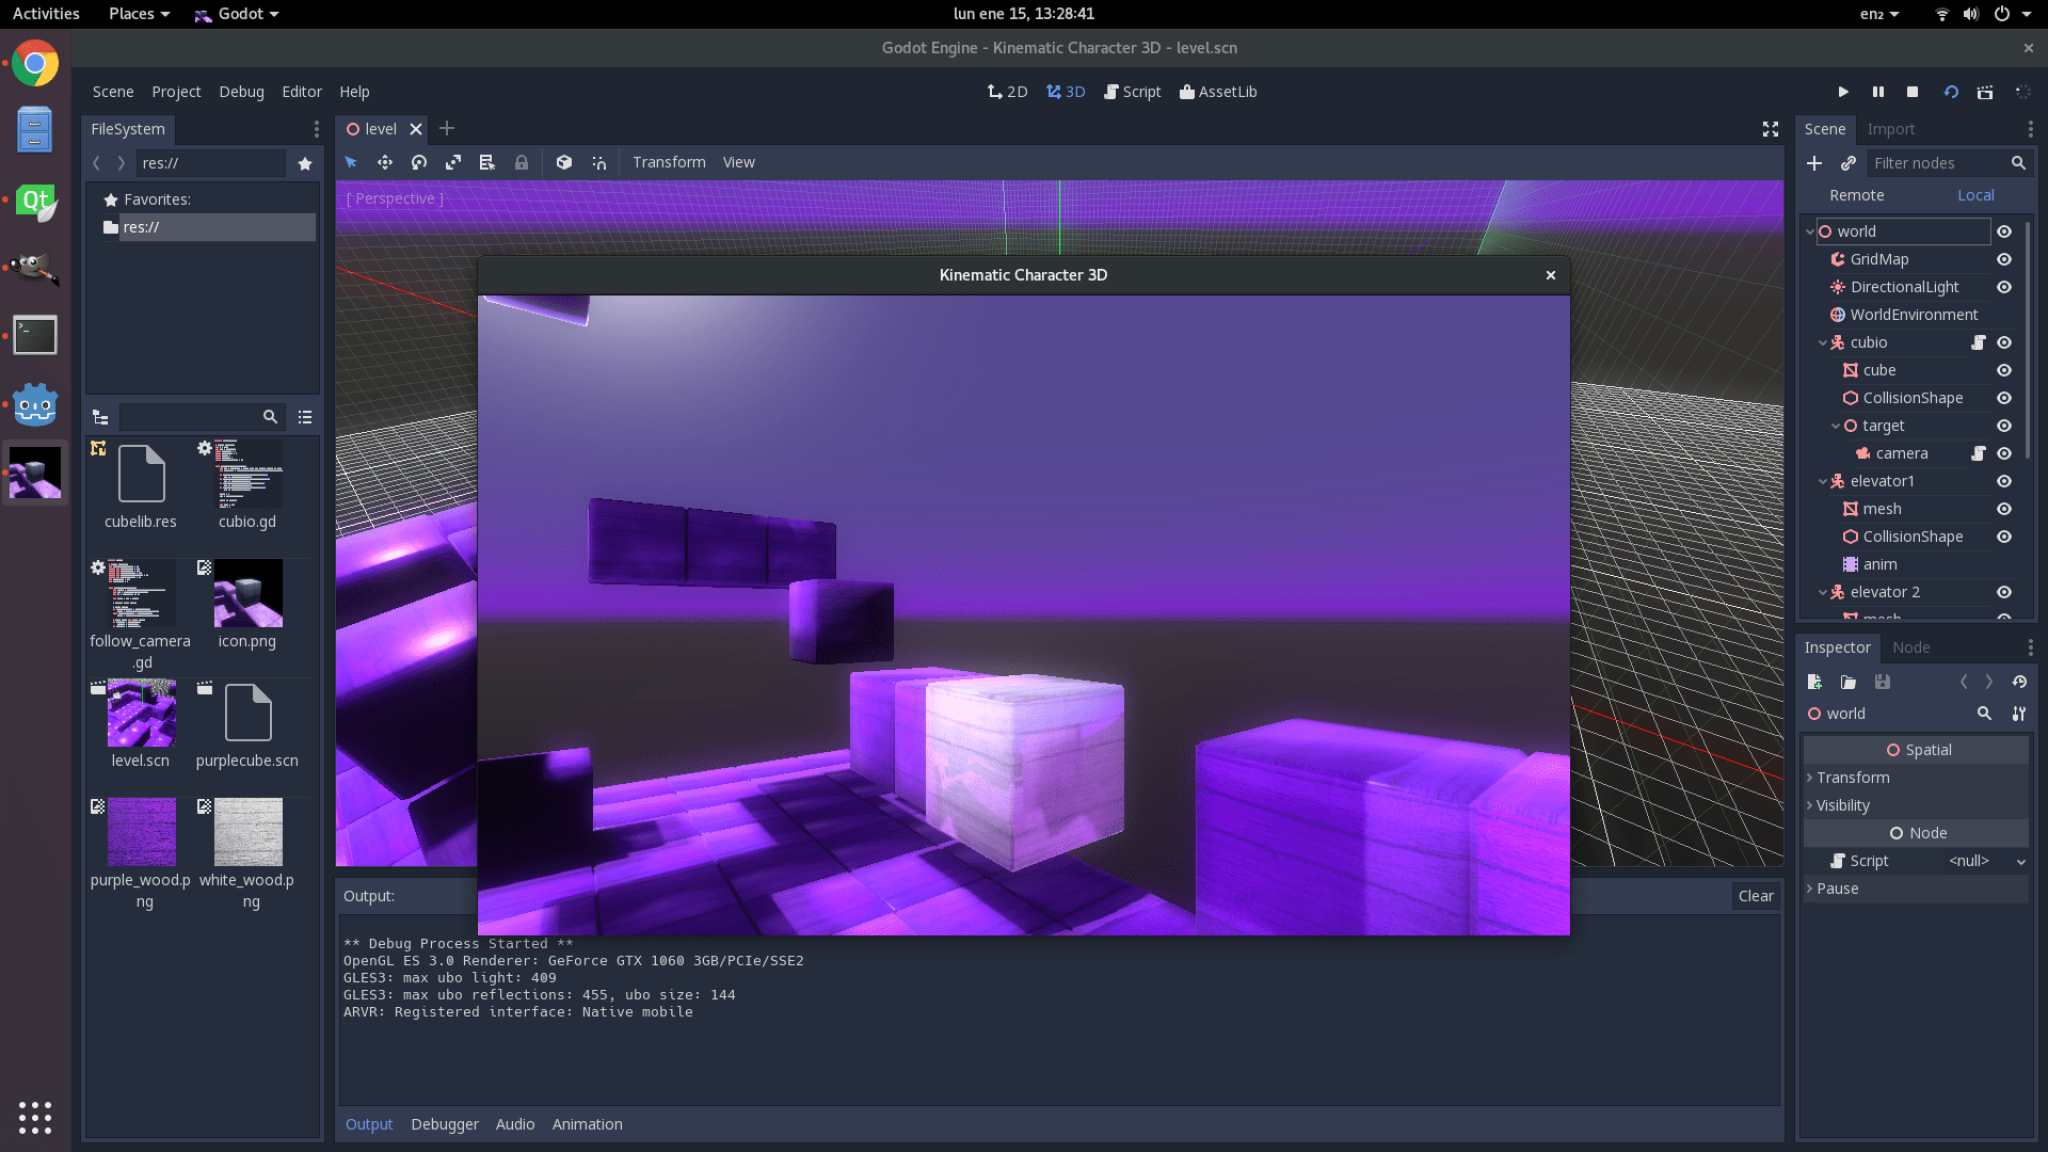Click the Local toggle in Scene panel
The height and width of the screenshot is (1152, 2048).
point(1975,196)
